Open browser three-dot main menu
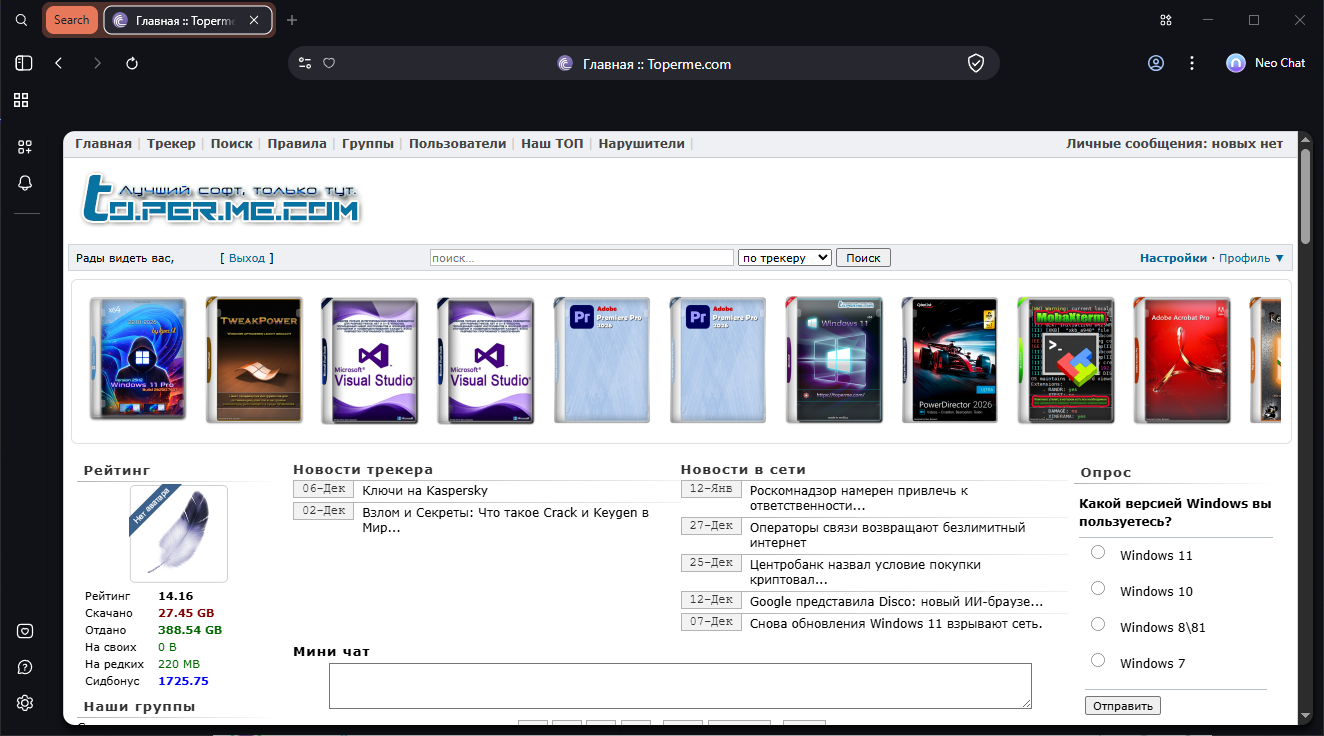Image resolution: width=1324 pixels, height=736 pixels. pyautogui.click(x=1192, y=63)
